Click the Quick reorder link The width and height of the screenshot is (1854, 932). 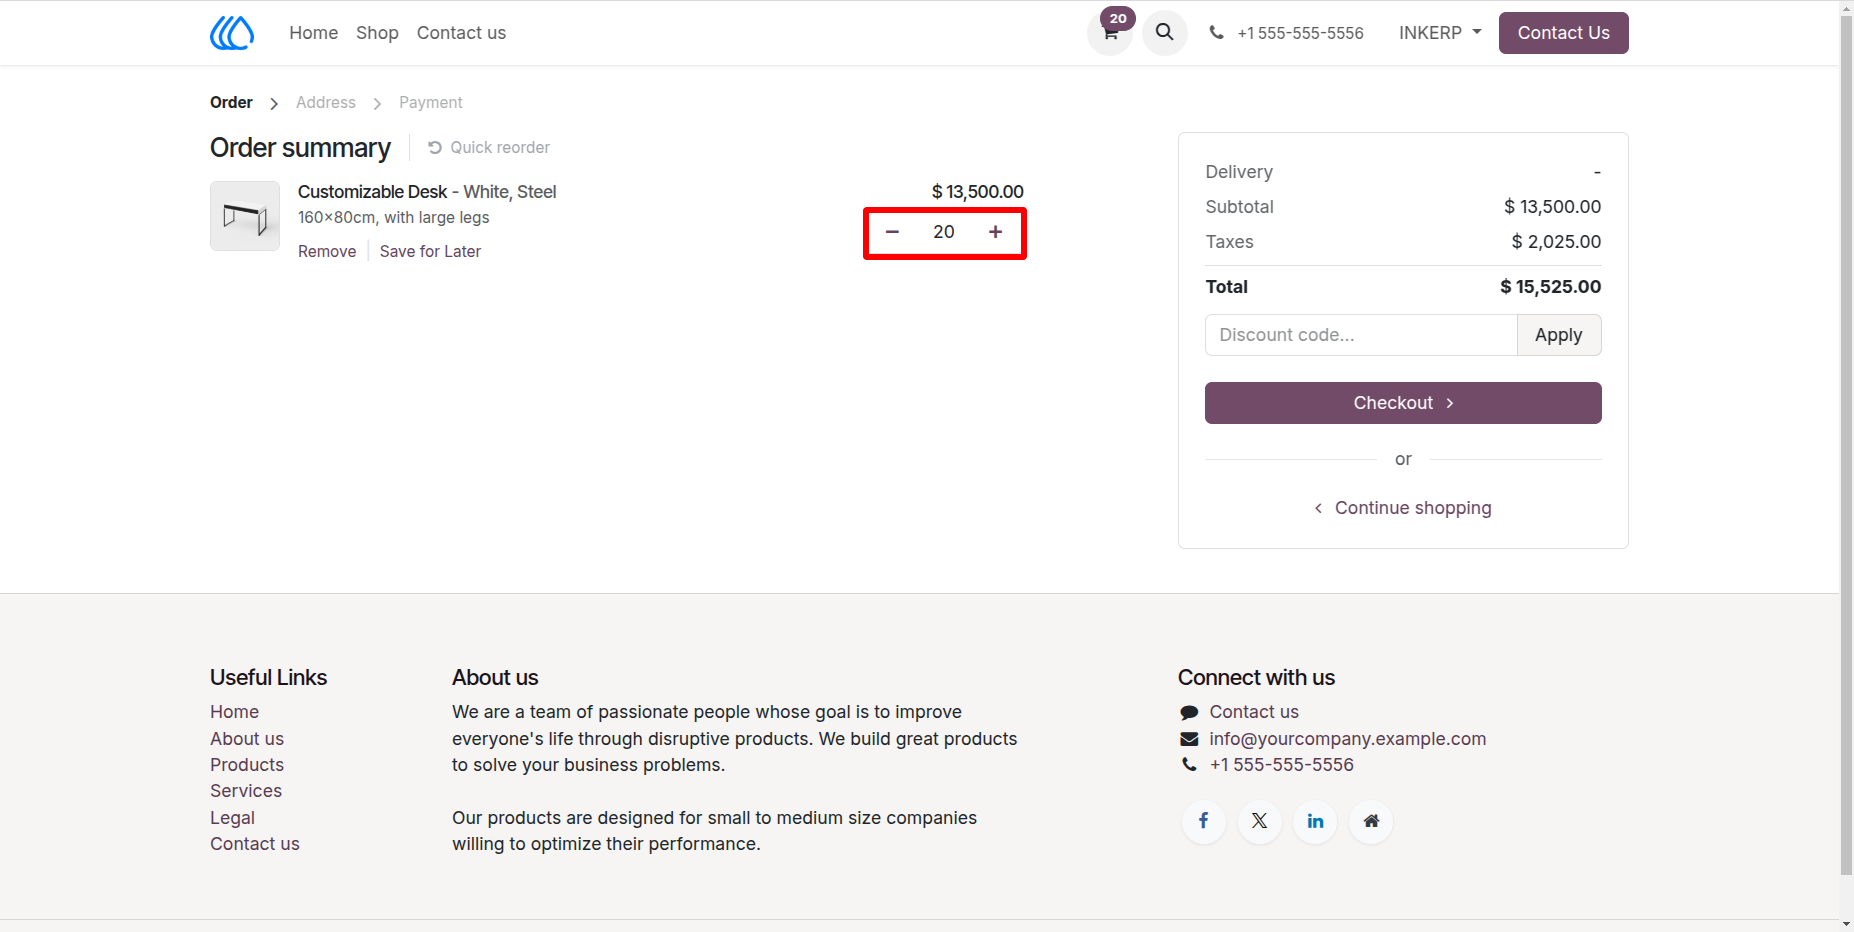point(489,147)
